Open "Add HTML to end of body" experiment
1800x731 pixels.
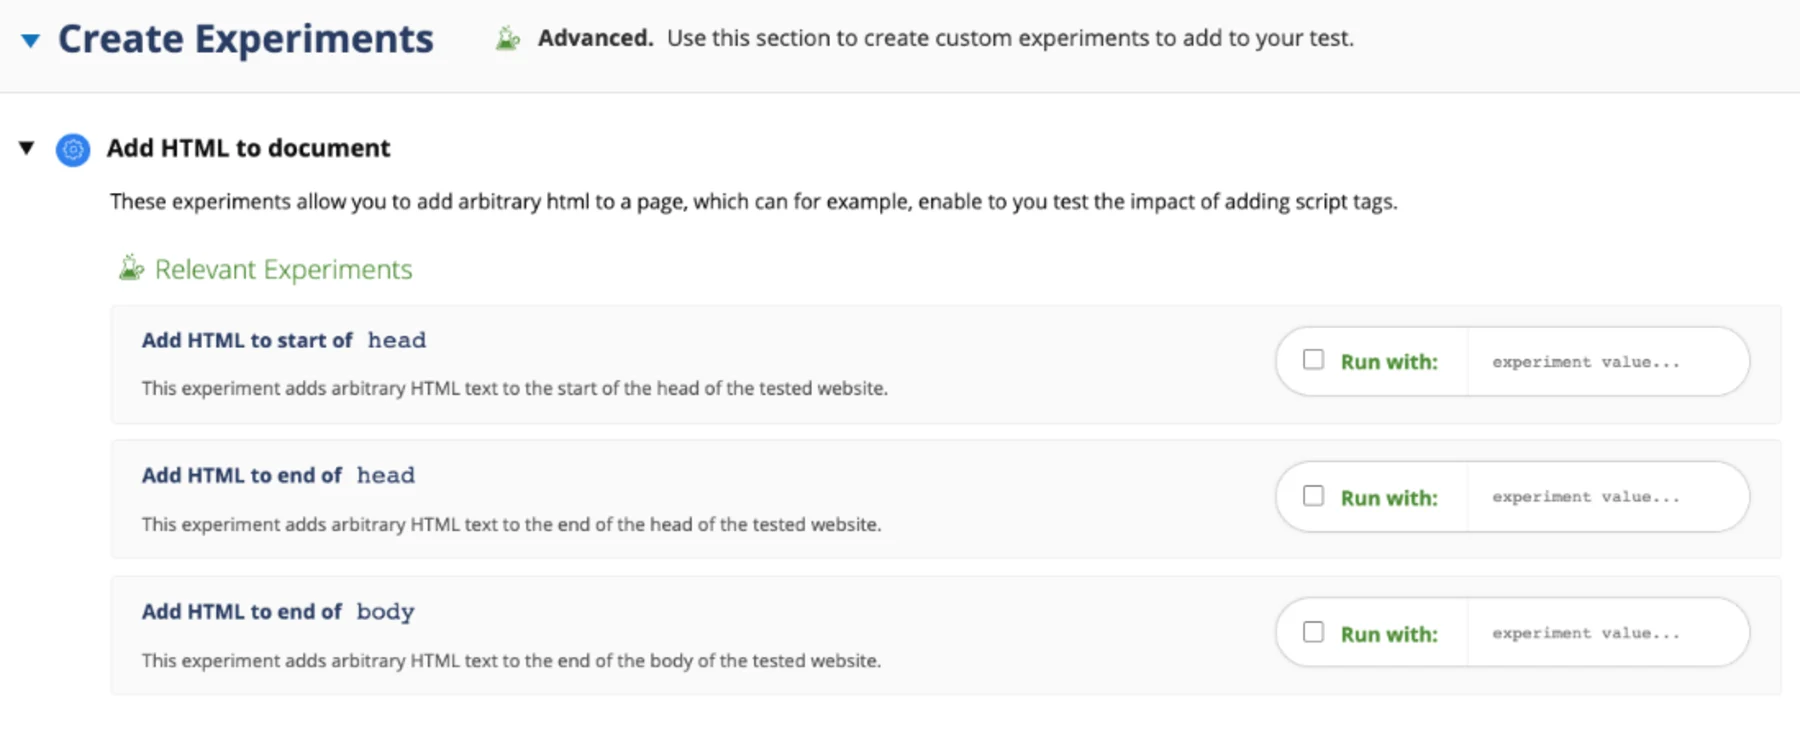(277, 611)
